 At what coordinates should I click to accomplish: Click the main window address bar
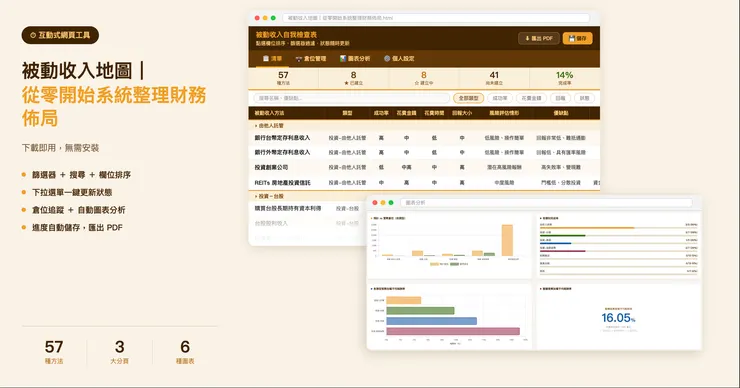tap(436, 18)
